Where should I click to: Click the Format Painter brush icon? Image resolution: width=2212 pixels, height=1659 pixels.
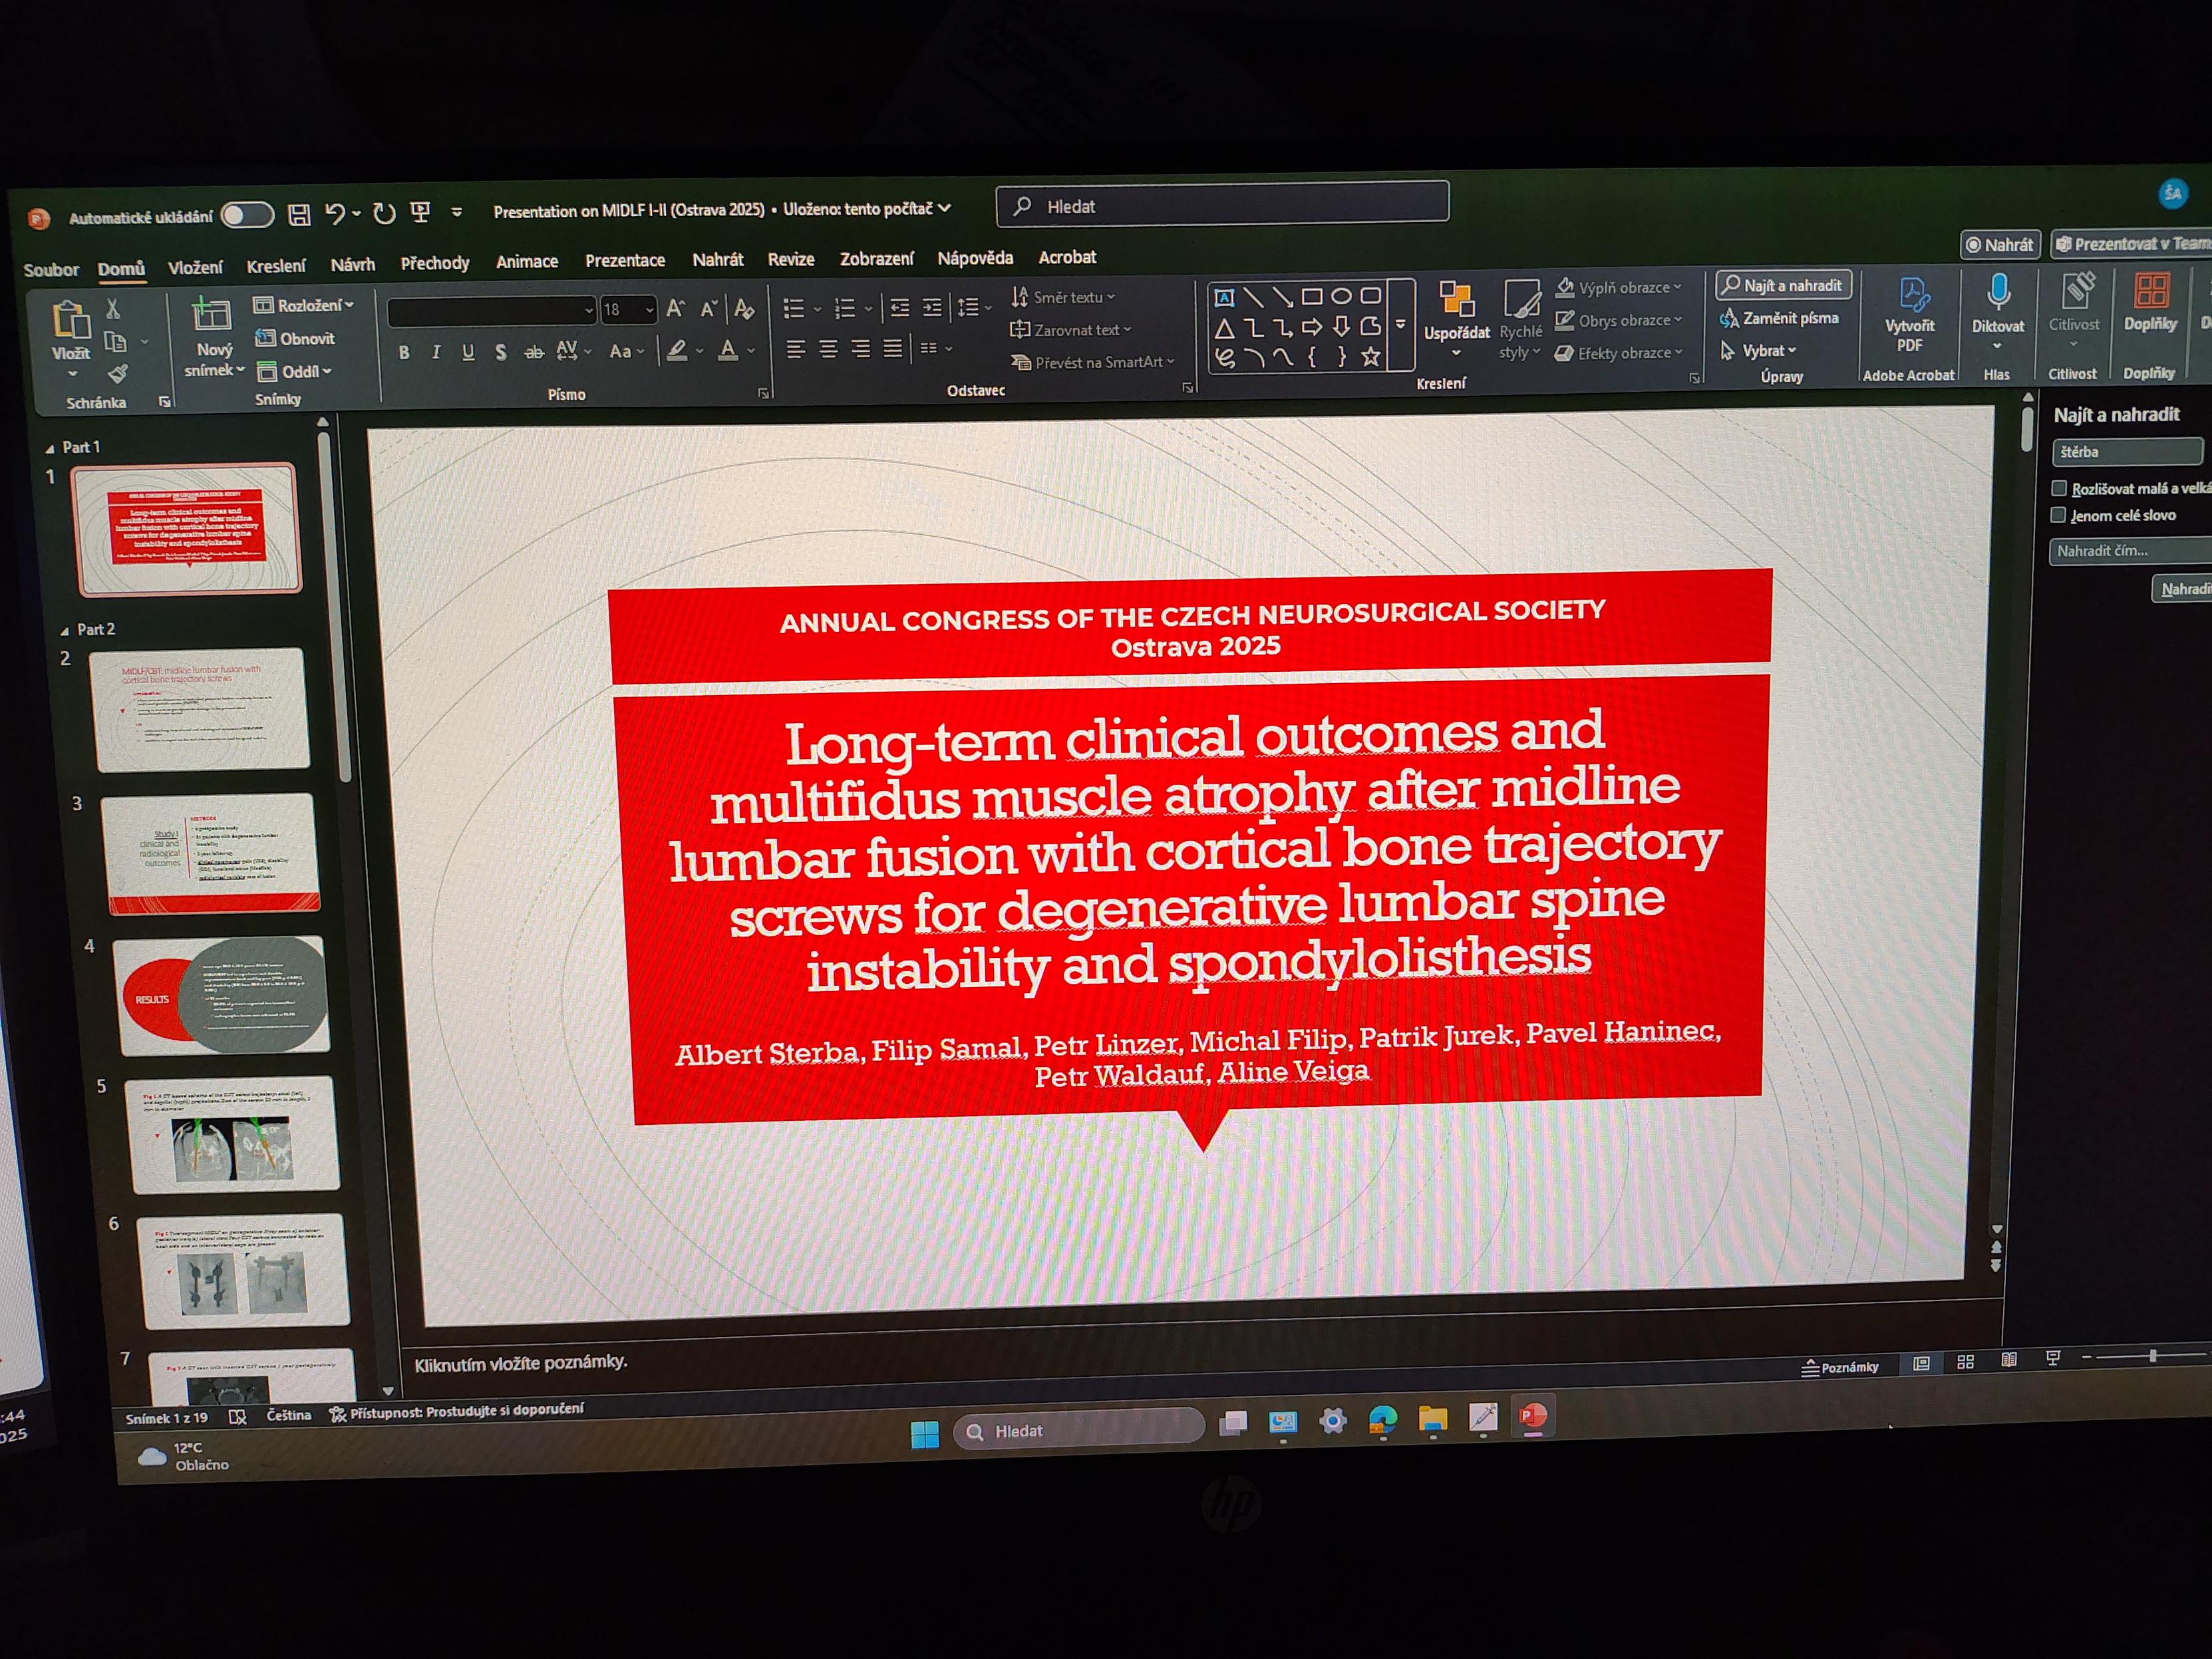[x=118, y=374]
